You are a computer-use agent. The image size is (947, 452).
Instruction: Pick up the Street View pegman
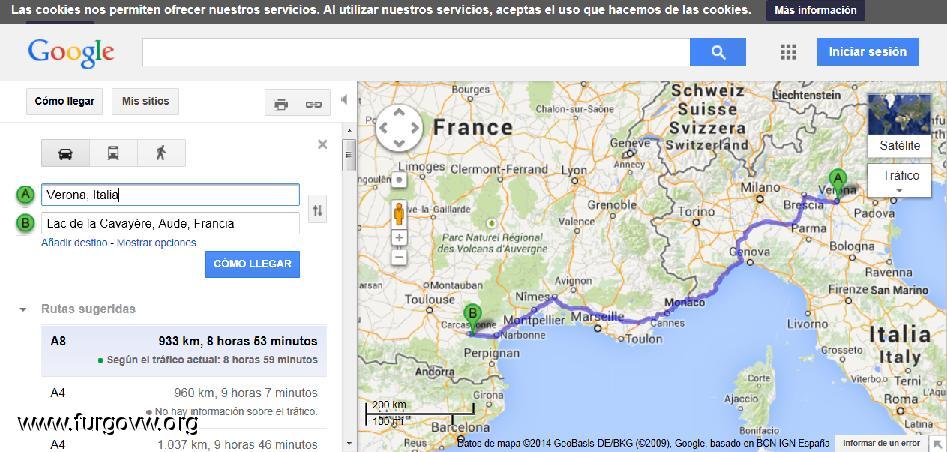pyautogui.click(x=399, y=214)
